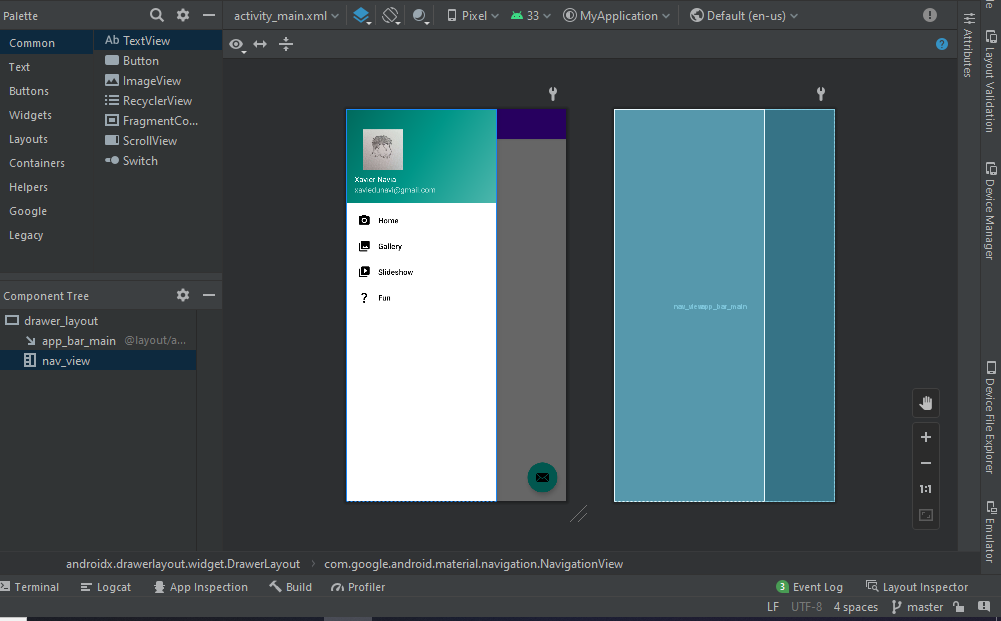The width and height of the screenshot is (1001, 621).
Task: Open the Pixel device selector dropdown
Action: (x=471, y=15)
